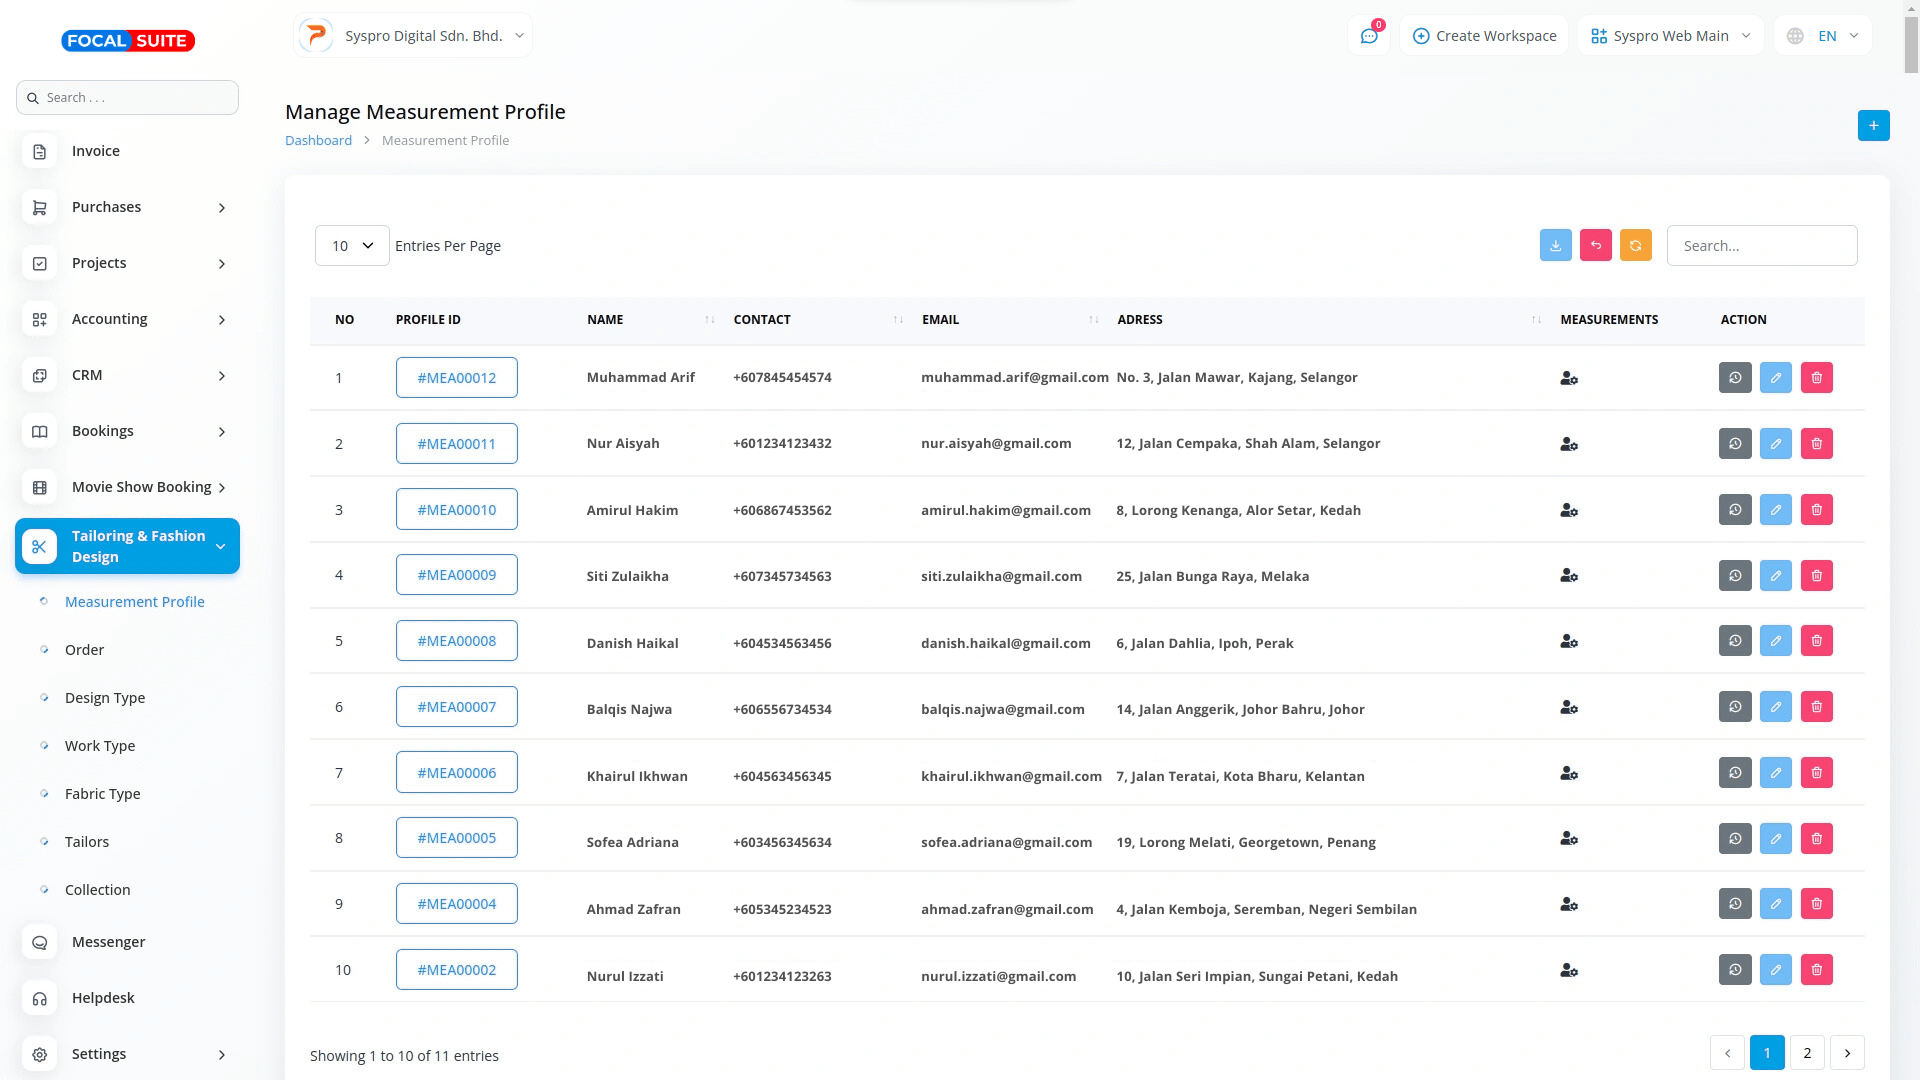
Task: Open the entries per page dropdown
Action: click(x=352, y=245)
